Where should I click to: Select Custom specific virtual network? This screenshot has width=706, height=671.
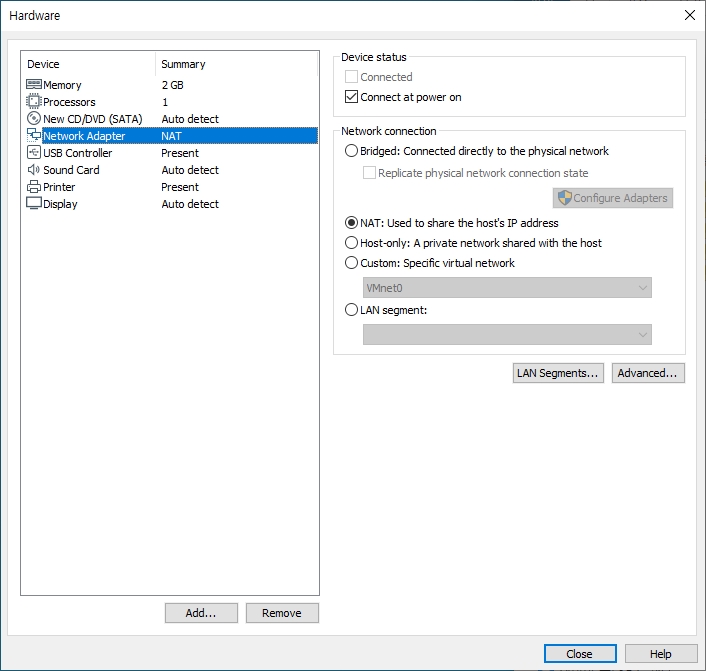(351, 263)
